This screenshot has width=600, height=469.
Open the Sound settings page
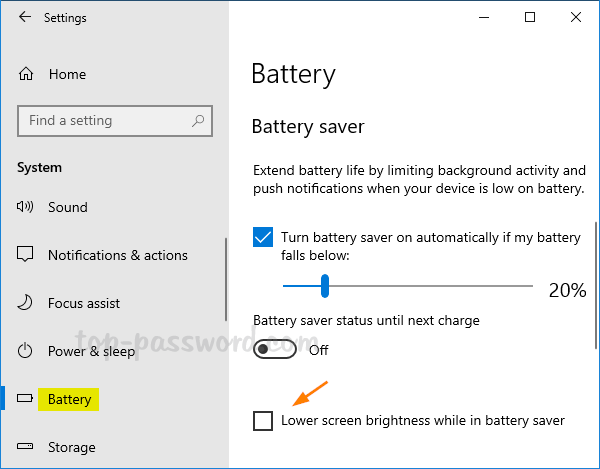point(68,207)
